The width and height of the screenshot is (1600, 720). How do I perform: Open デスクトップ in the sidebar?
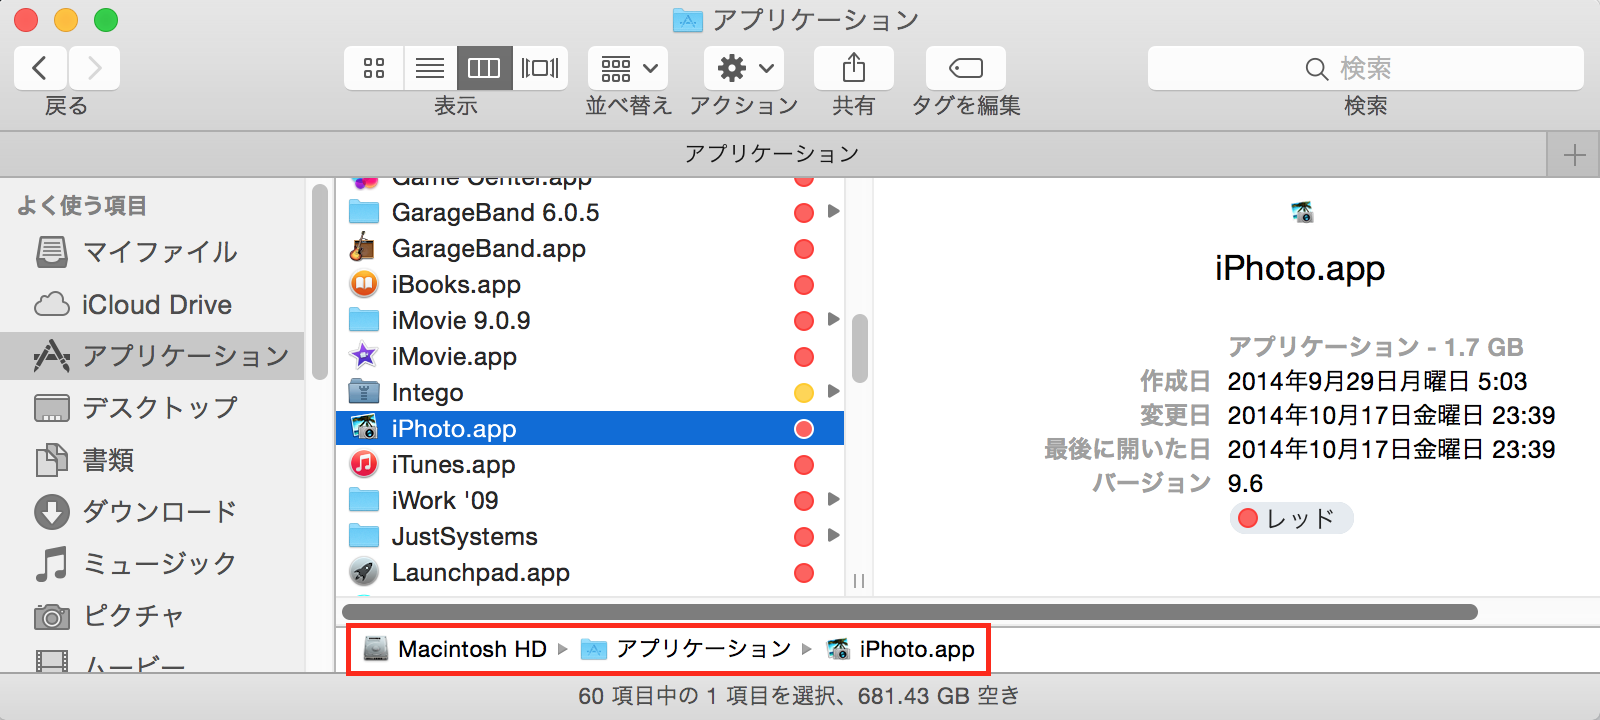pyautogui.click(x=152, y=408)
